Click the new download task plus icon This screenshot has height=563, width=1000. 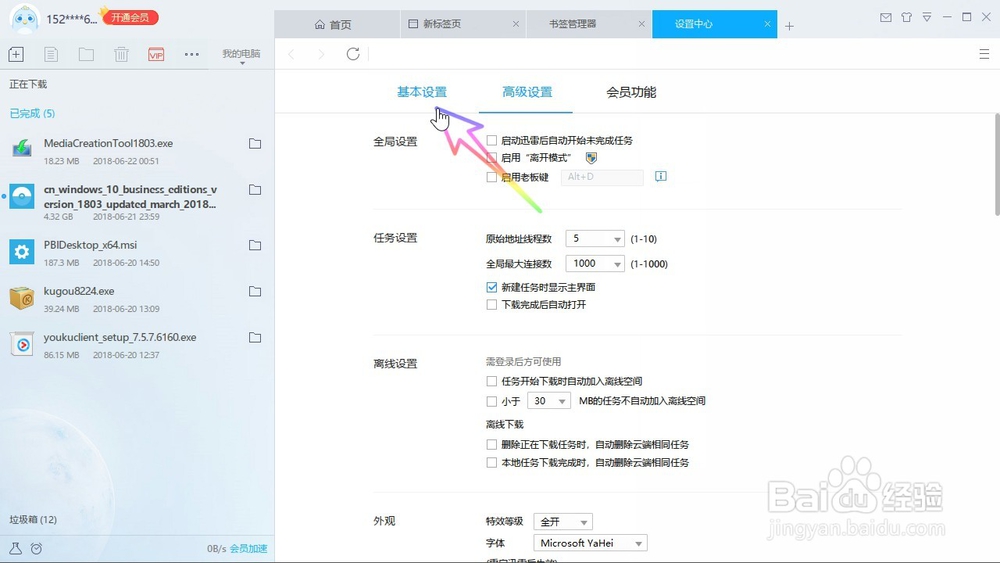pos(16,54)
